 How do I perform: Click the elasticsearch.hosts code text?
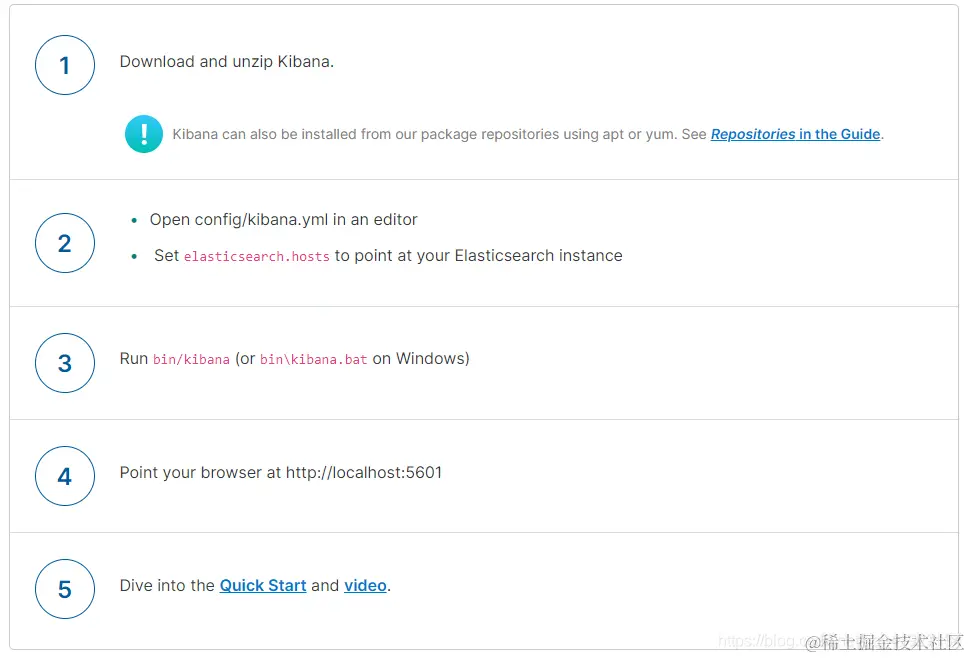(256, 256)
